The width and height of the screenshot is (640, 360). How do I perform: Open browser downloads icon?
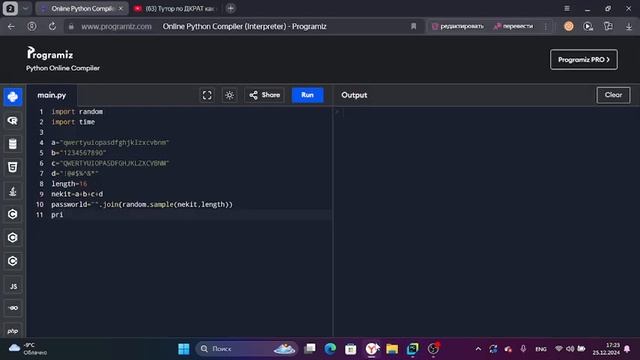(x=629, y=27)
